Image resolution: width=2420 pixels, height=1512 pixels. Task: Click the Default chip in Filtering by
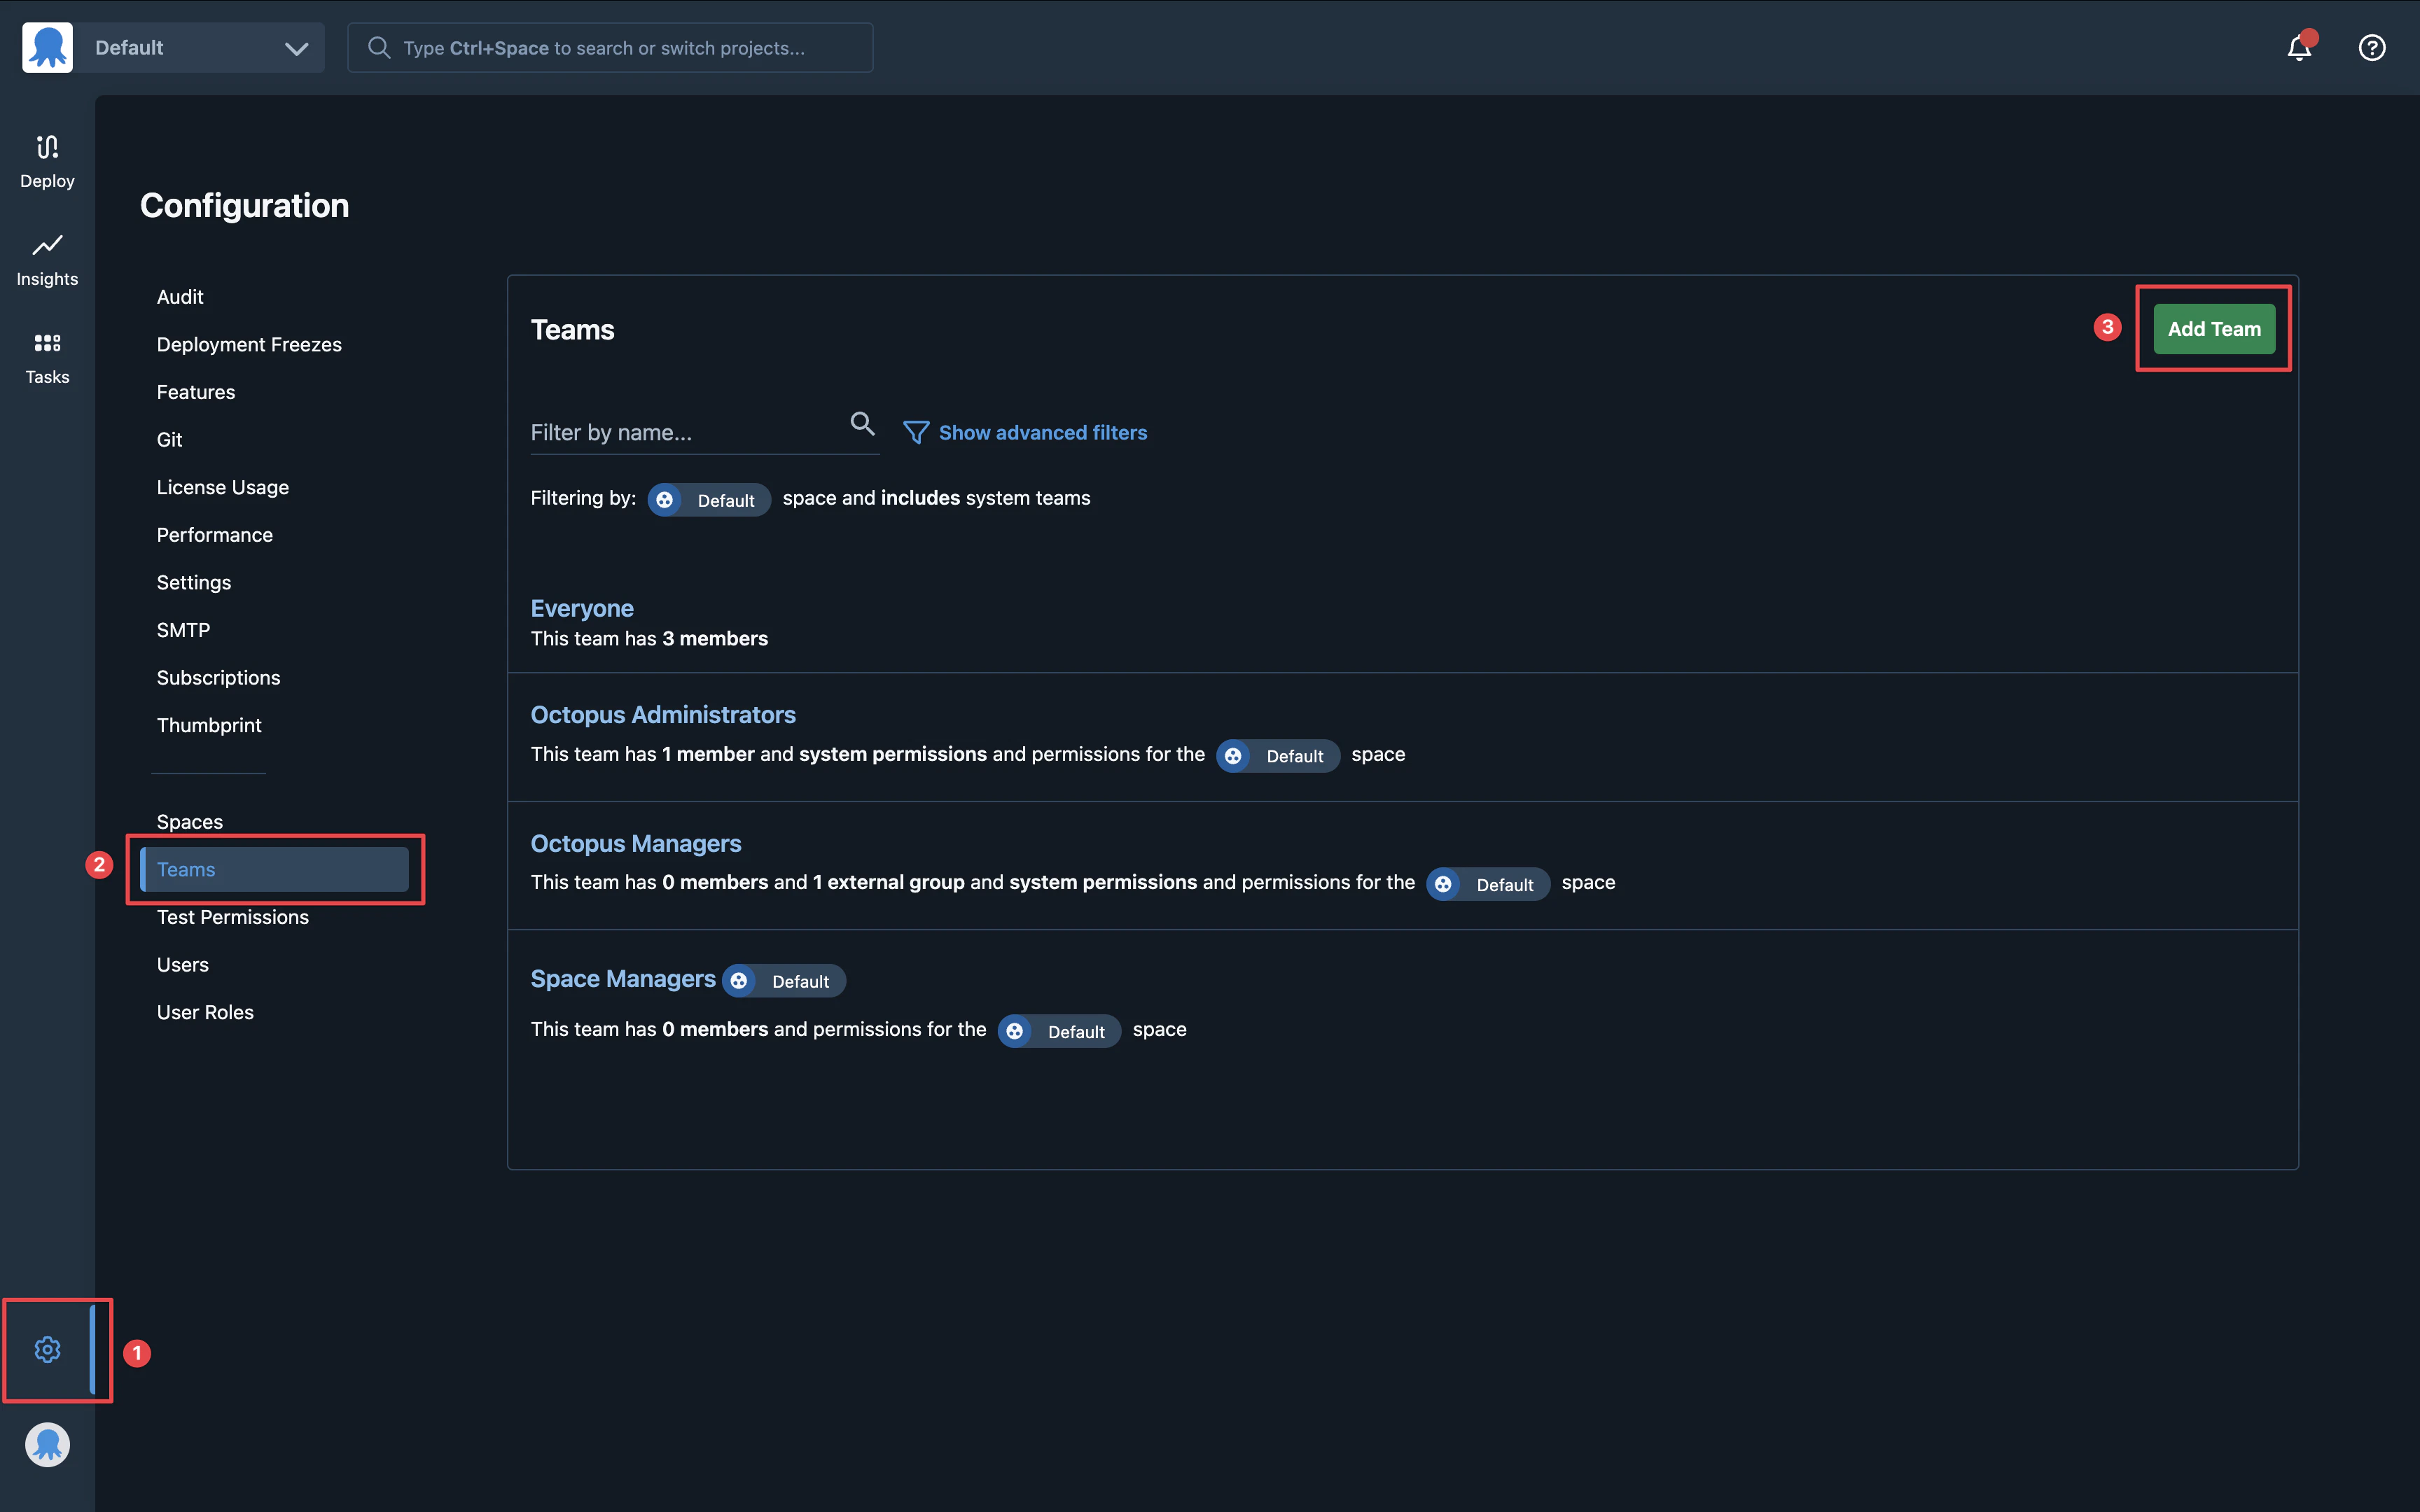click(x=709, y=500)
